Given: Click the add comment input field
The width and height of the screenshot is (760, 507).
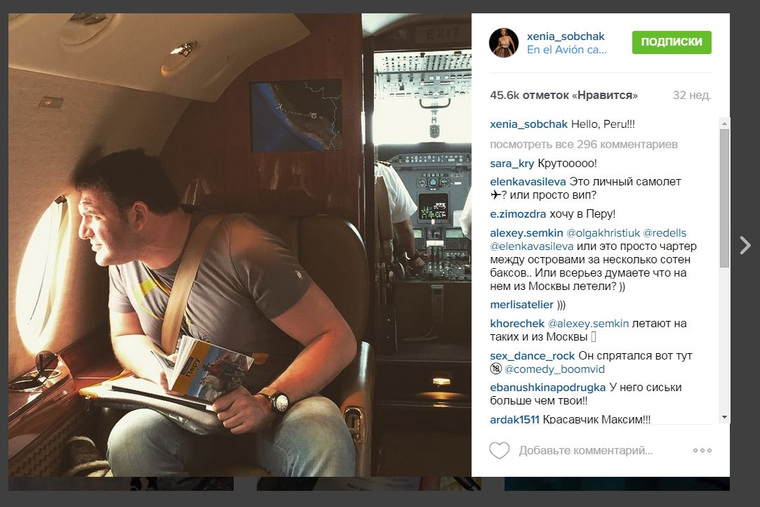Looking at the screenshot, I should [586, 451].
